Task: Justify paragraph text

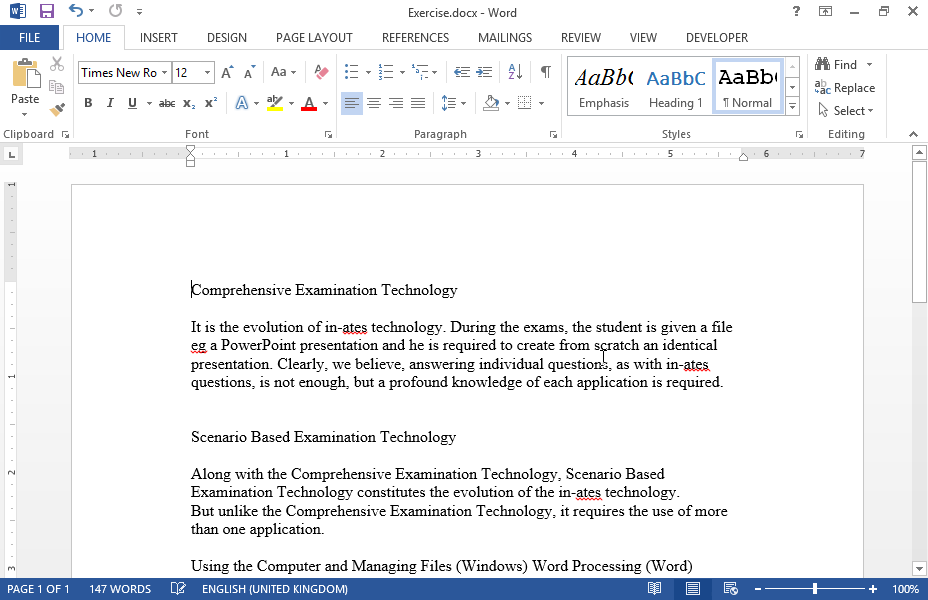Action: coord(418,103)
